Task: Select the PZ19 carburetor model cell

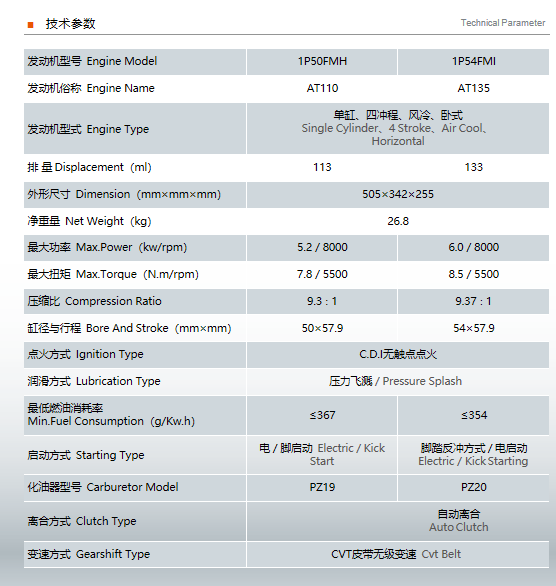Action: point(322,487)
